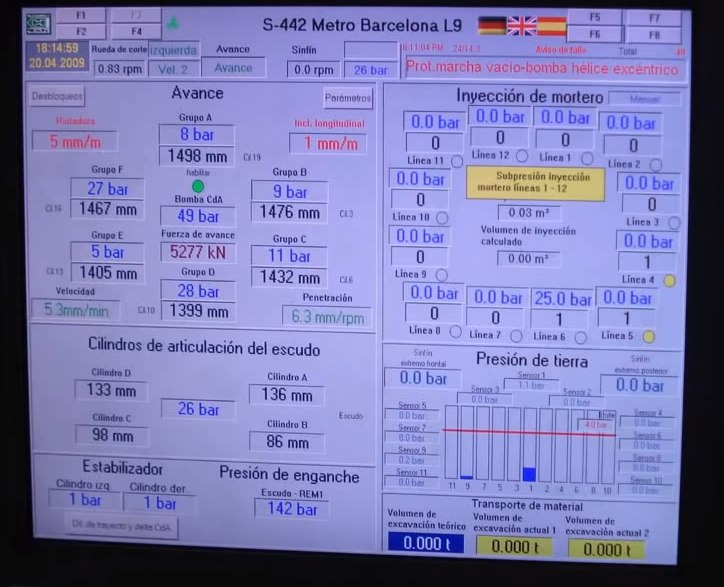Click Grupo E 1405 mm value
The height and width of the screenshot is (587, 724).
[x=108, y=272]
